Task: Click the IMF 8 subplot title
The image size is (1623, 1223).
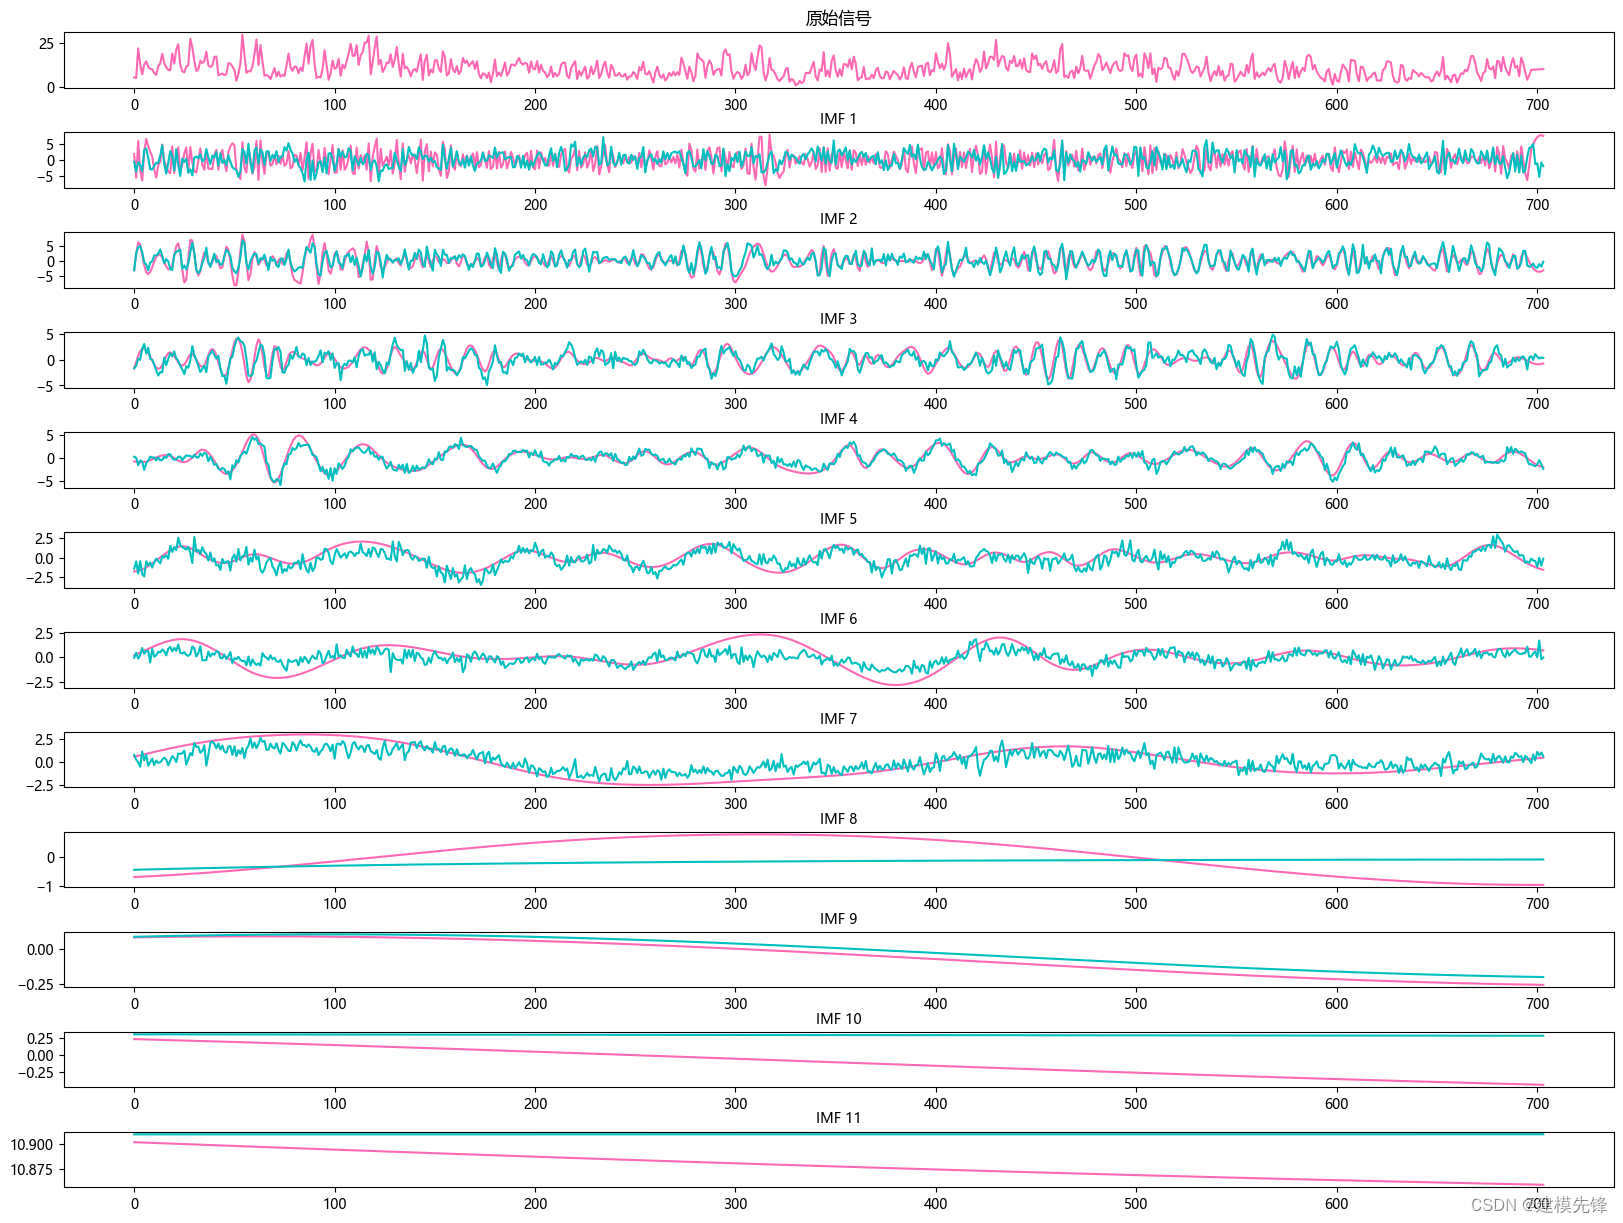Action: click(x=838, y=819)
